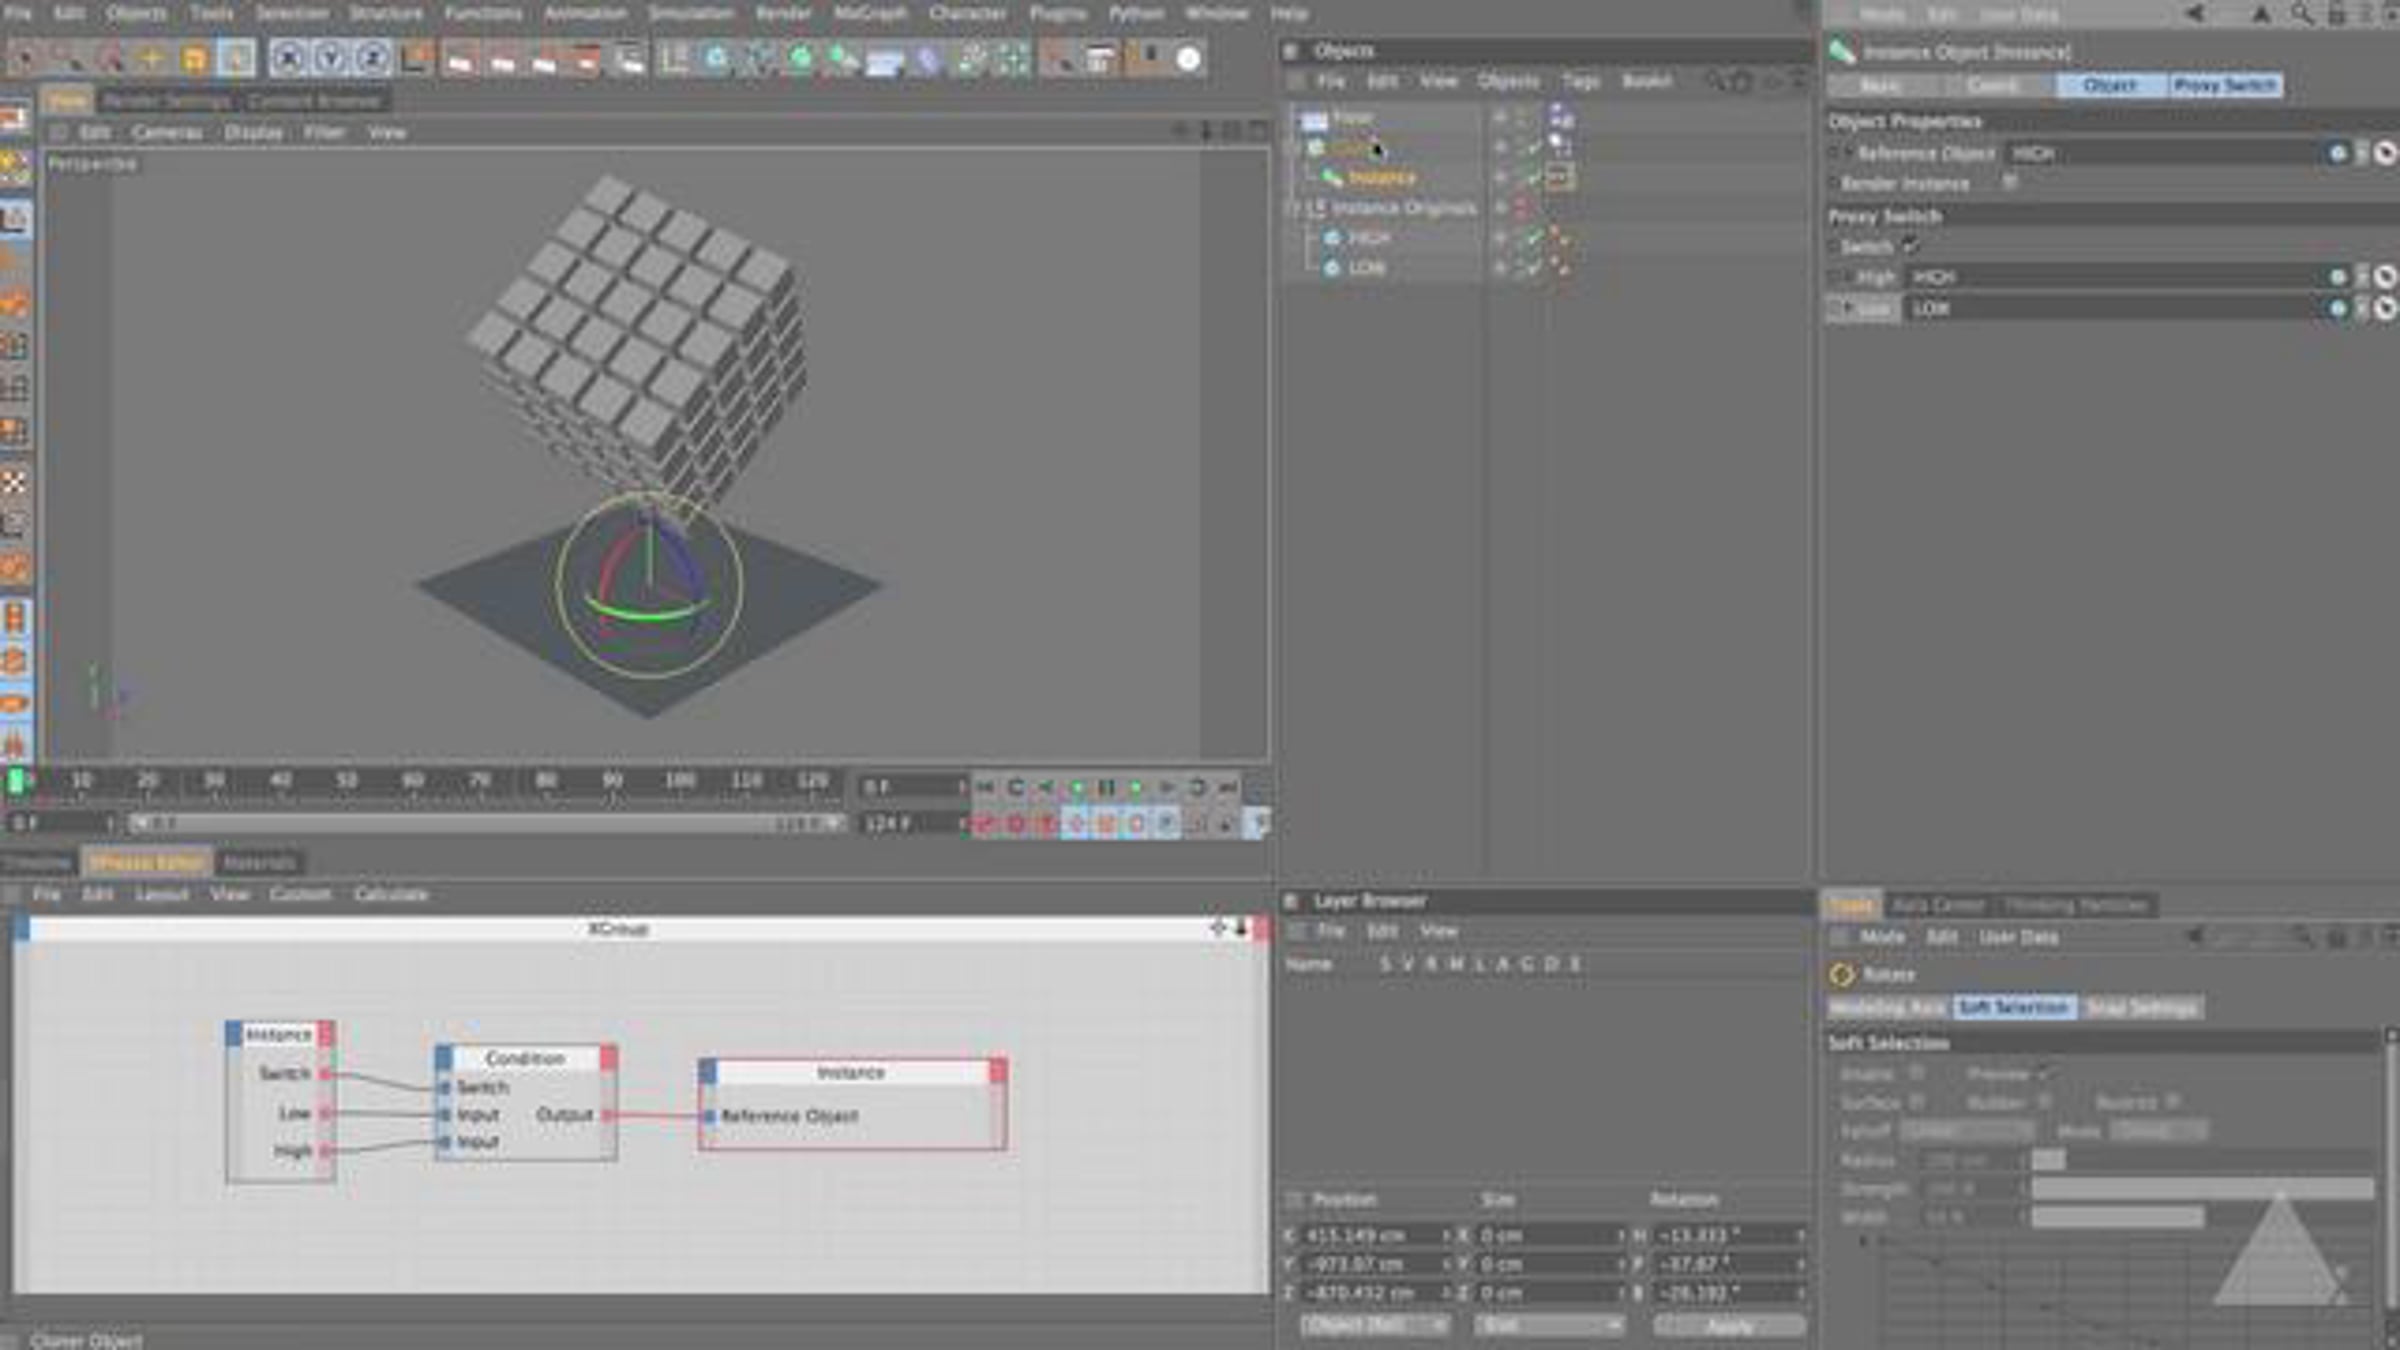2400x1350 pixels.
Task: Click the Apply button in Coordinates panel
Action: coord(1730,1326)
